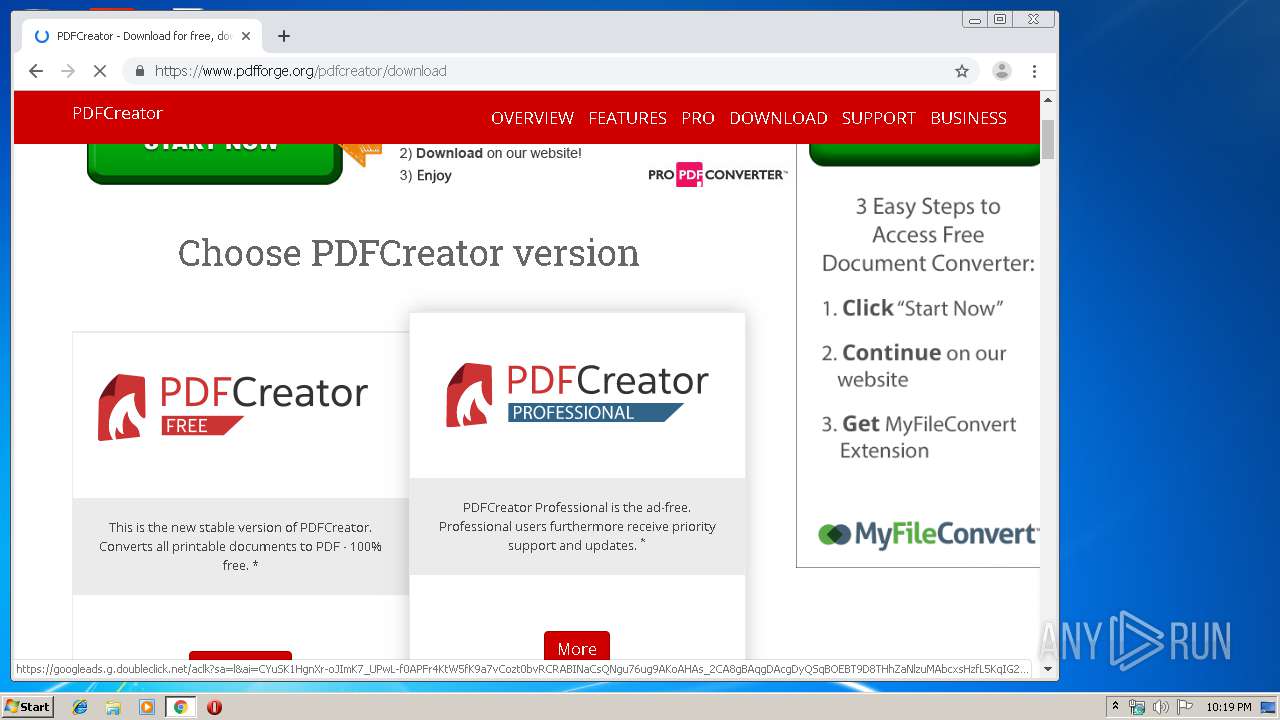Click the red button under PDFCreator Free
The width and height of the screenshot is (1280, 720).
pos(240,657)
